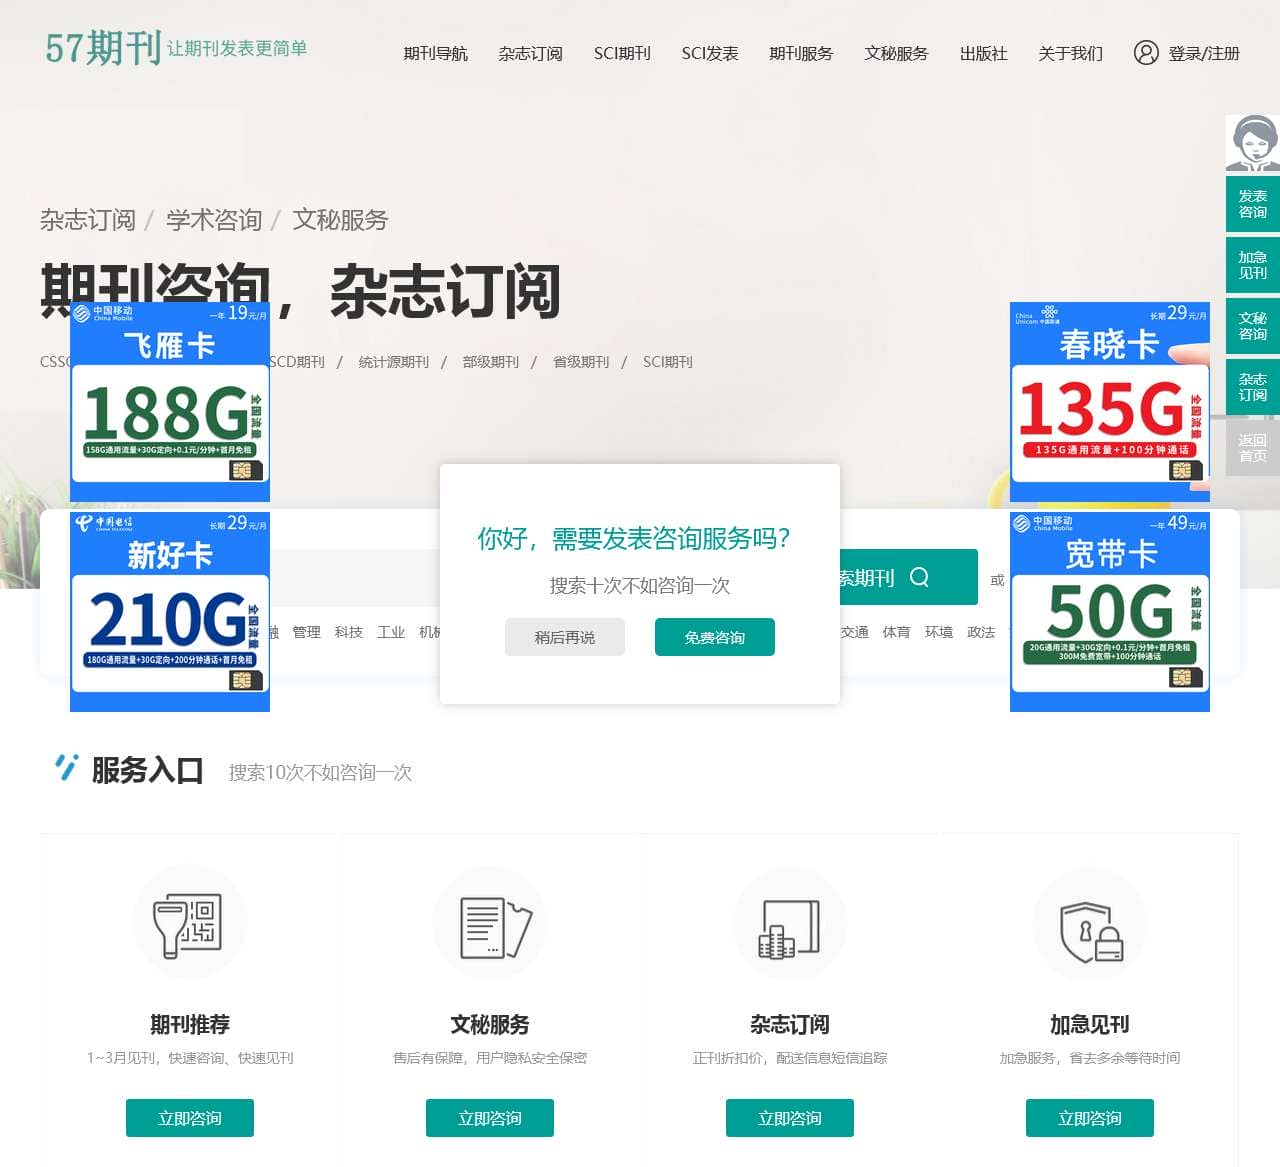Click 发表咨询 in the side panel

[1253, 204]
